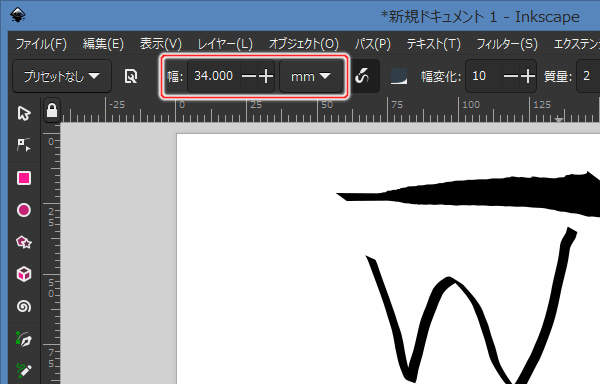Click the 質量 mass value field
The width and height of the screenshot is (600, 384).
(589, 76)
